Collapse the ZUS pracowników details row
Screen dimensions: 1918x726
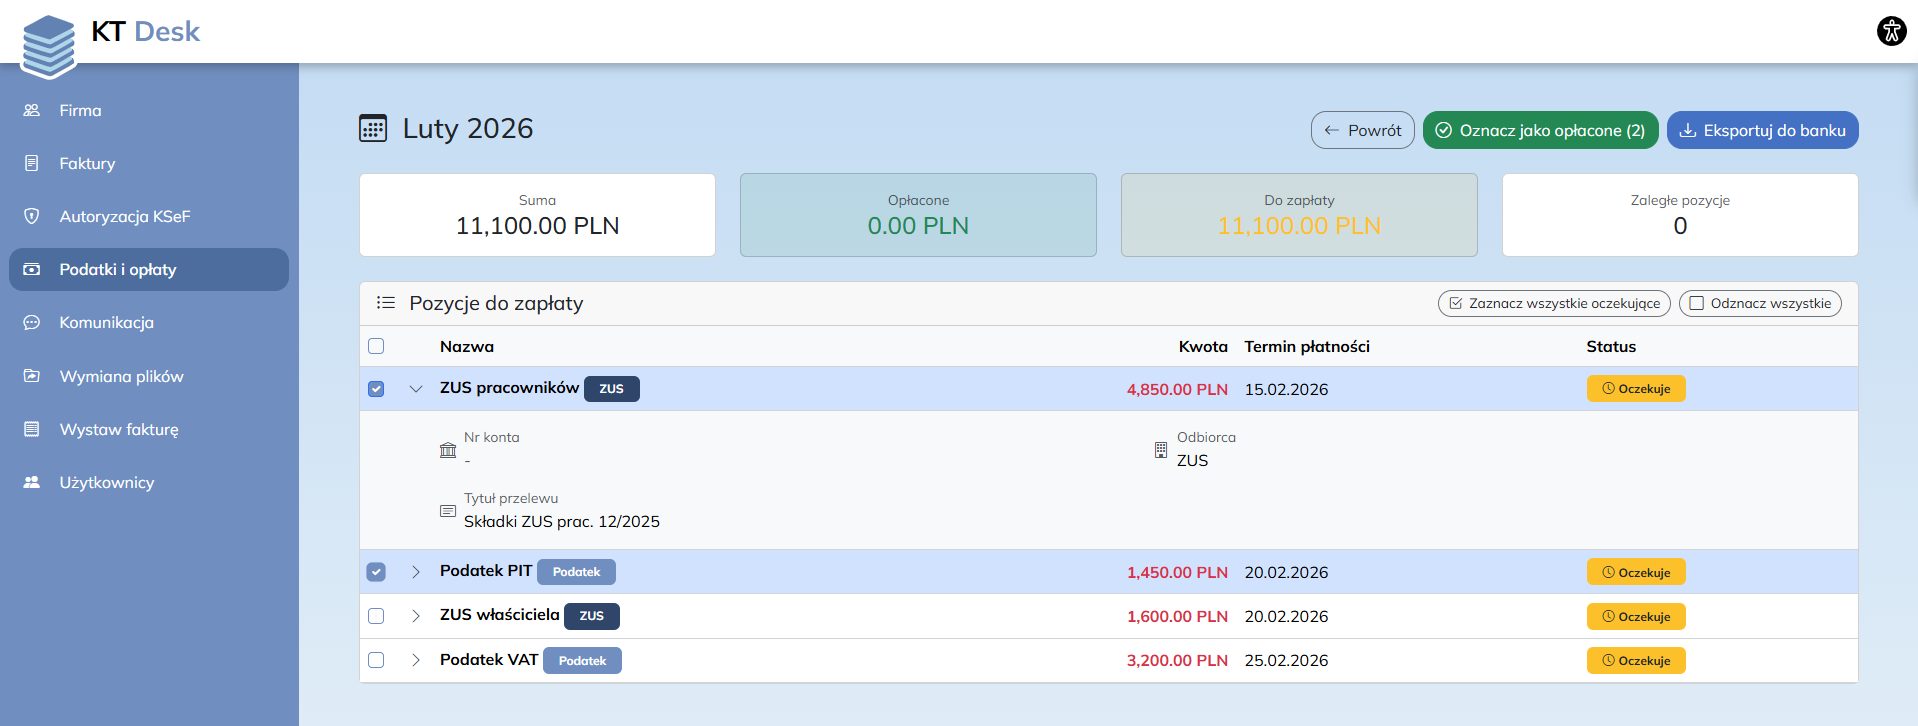[x=416, y=389]
